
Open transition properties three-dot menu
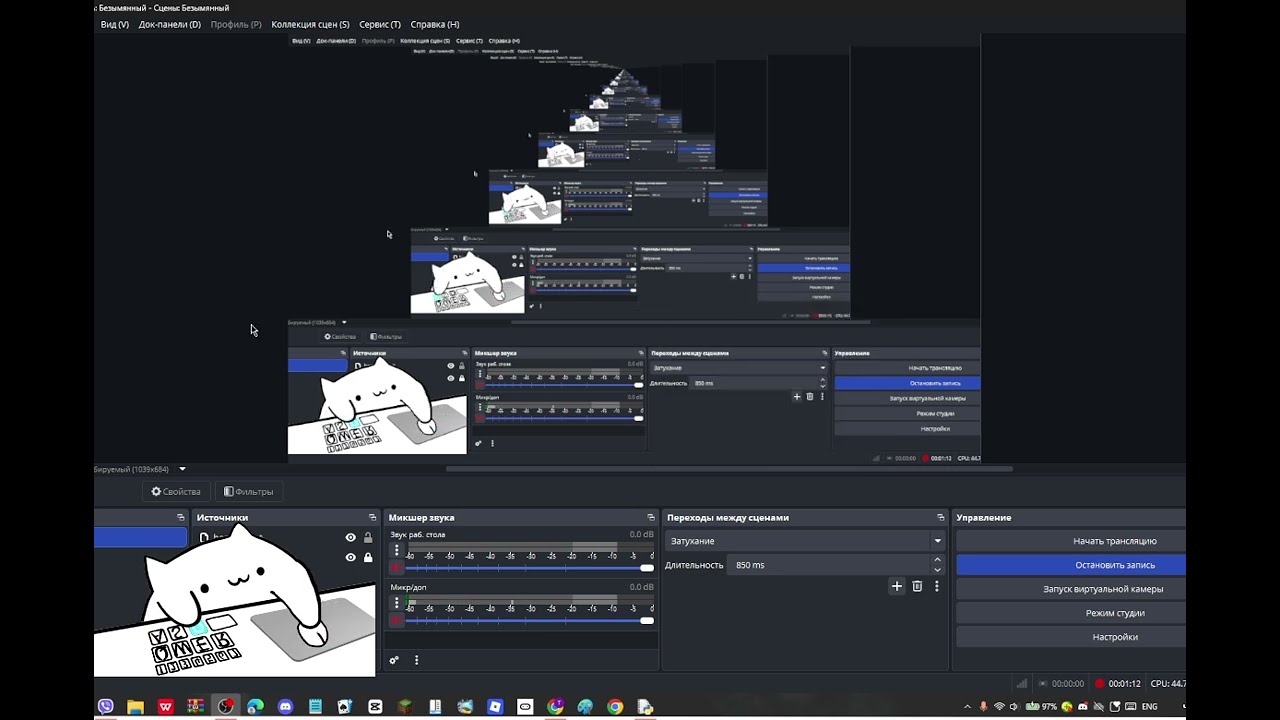click(x=937, y=586)
